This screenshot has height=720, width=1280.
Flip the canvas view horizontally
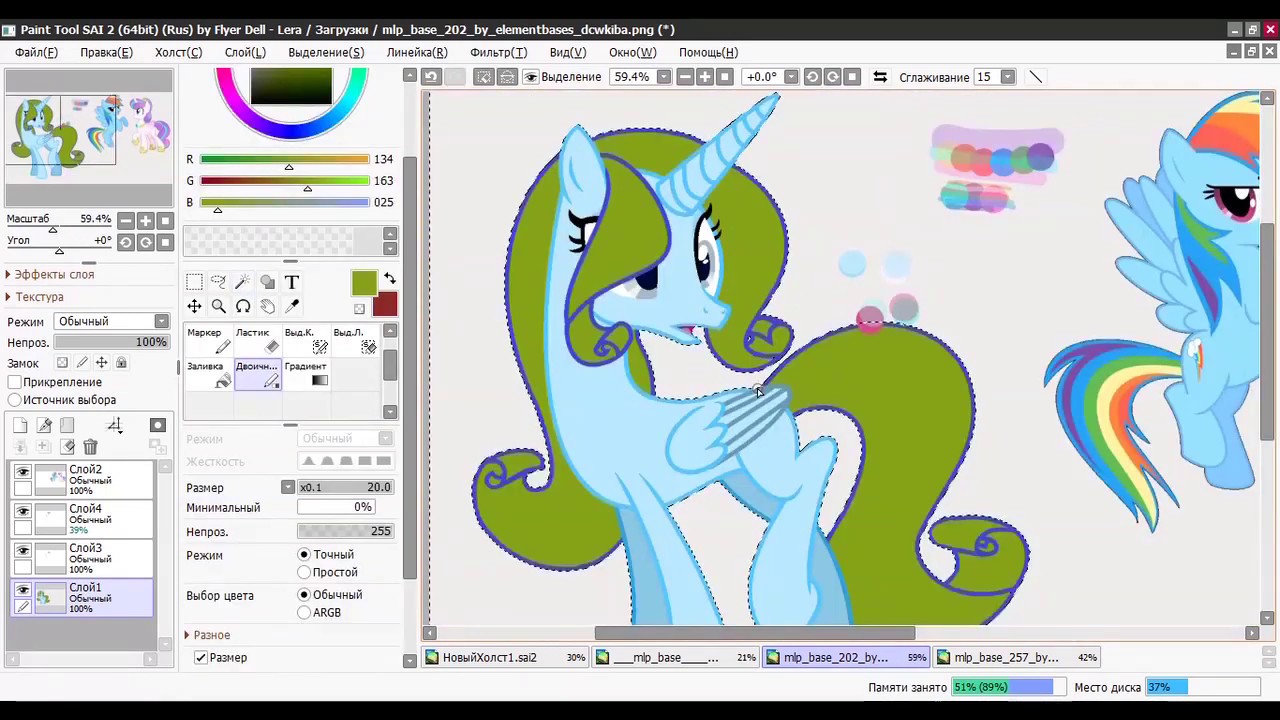pyautogui.click(x=880, y=77)
